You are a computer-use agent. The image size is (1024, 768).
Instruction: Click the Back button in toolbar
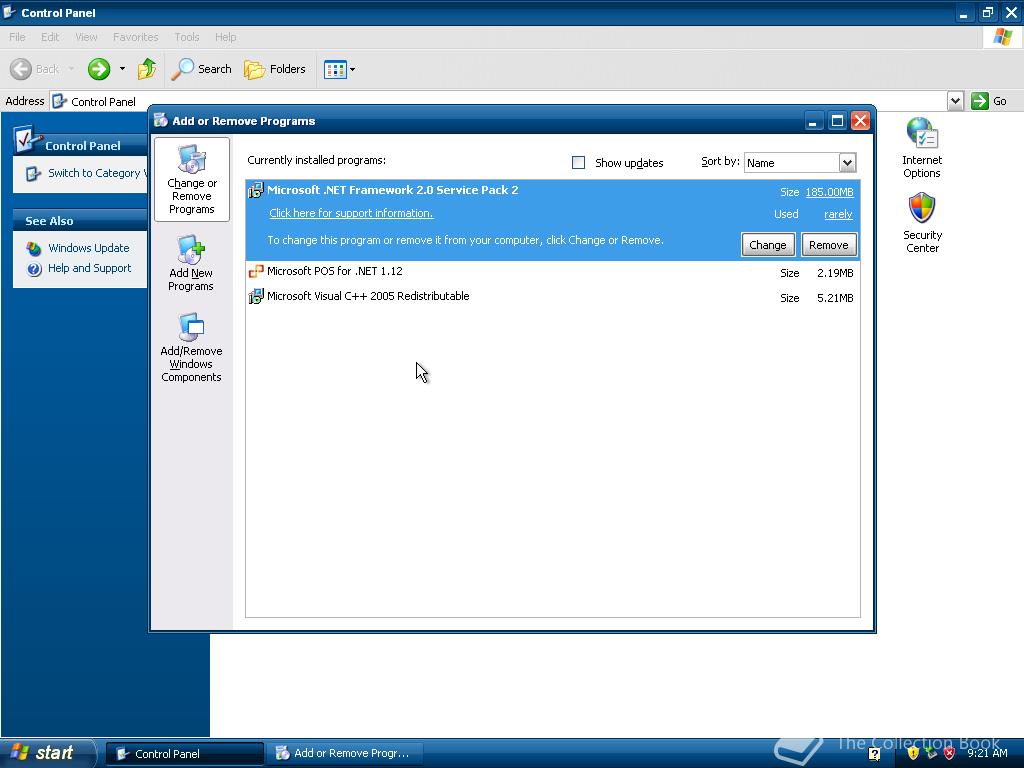[35, 69]
